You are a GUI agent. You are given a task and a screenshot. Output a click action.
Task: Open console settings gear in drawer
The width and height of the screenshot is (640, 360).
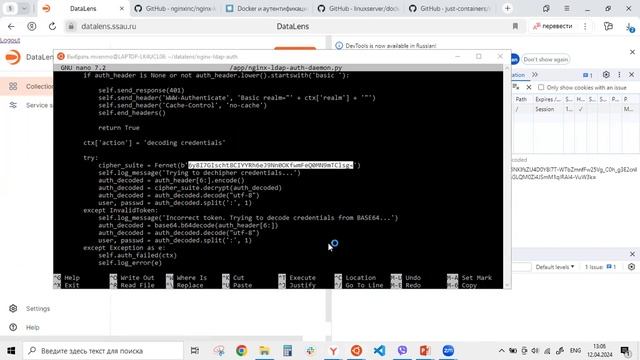pyautogui.click(x=631, y=267)
